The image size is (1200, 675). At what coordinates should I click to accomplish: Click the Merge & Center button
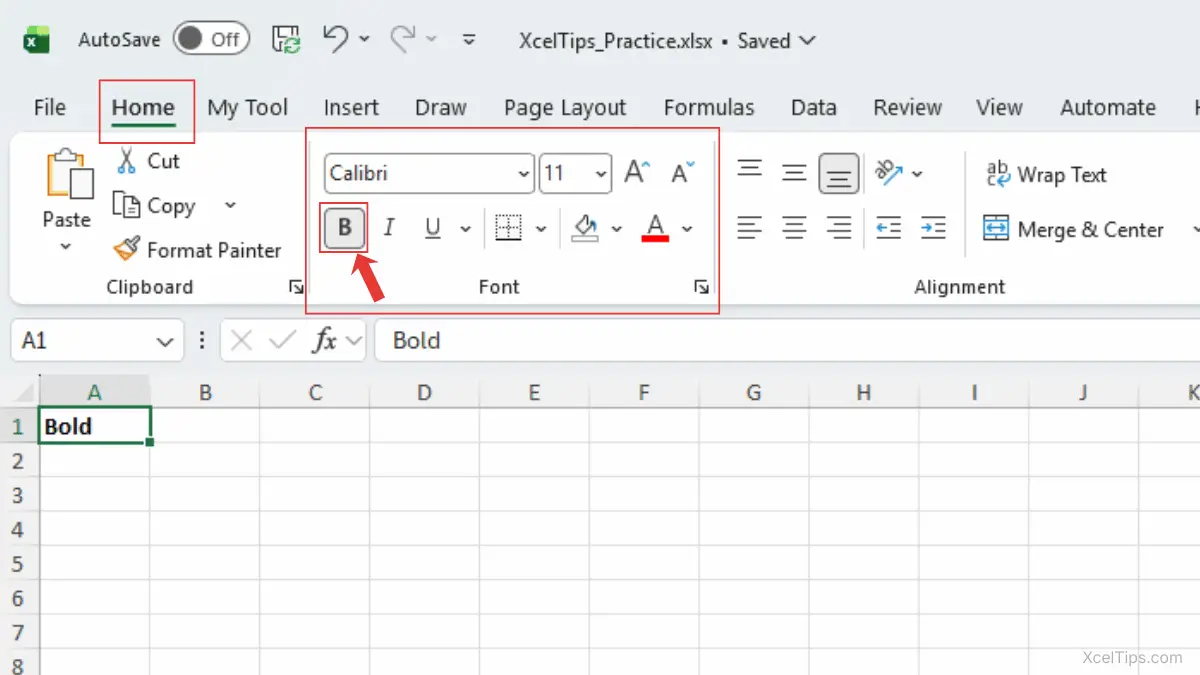(x=1074, y=229)
